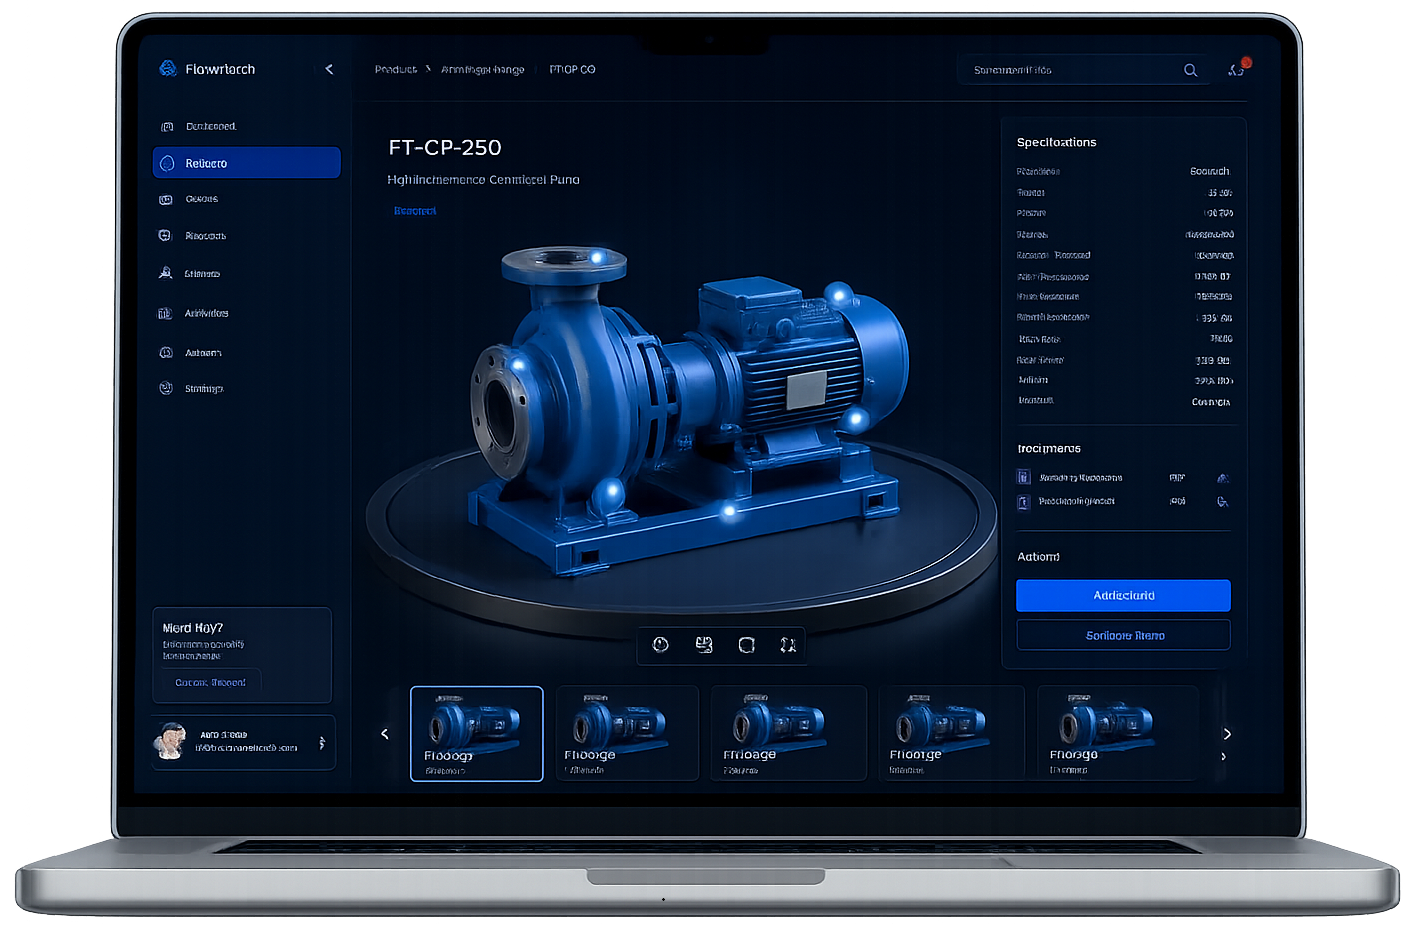Click the 'Gexoes' sidebar icon

point(166,199)
